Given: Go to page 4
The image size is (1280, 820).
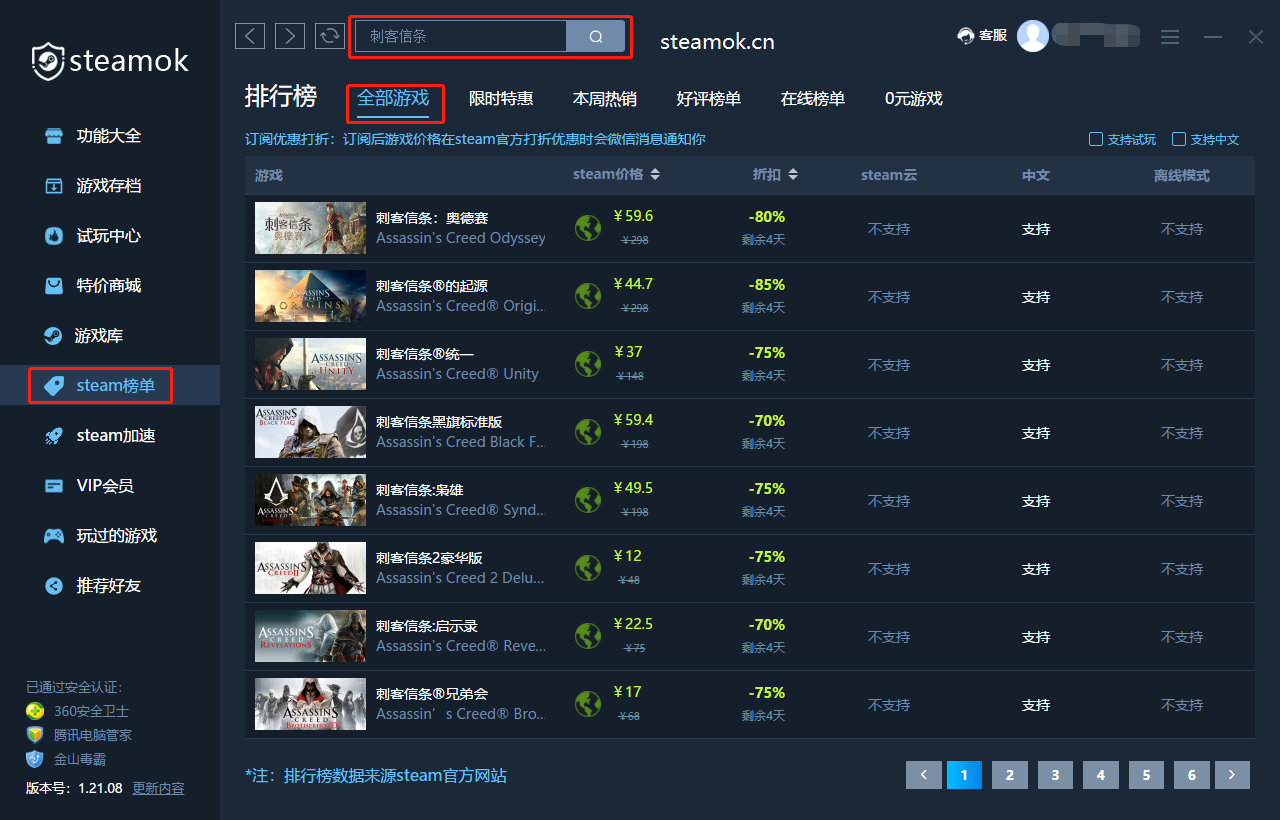Looking at the screenshot, I should (x=1101, y=775).
